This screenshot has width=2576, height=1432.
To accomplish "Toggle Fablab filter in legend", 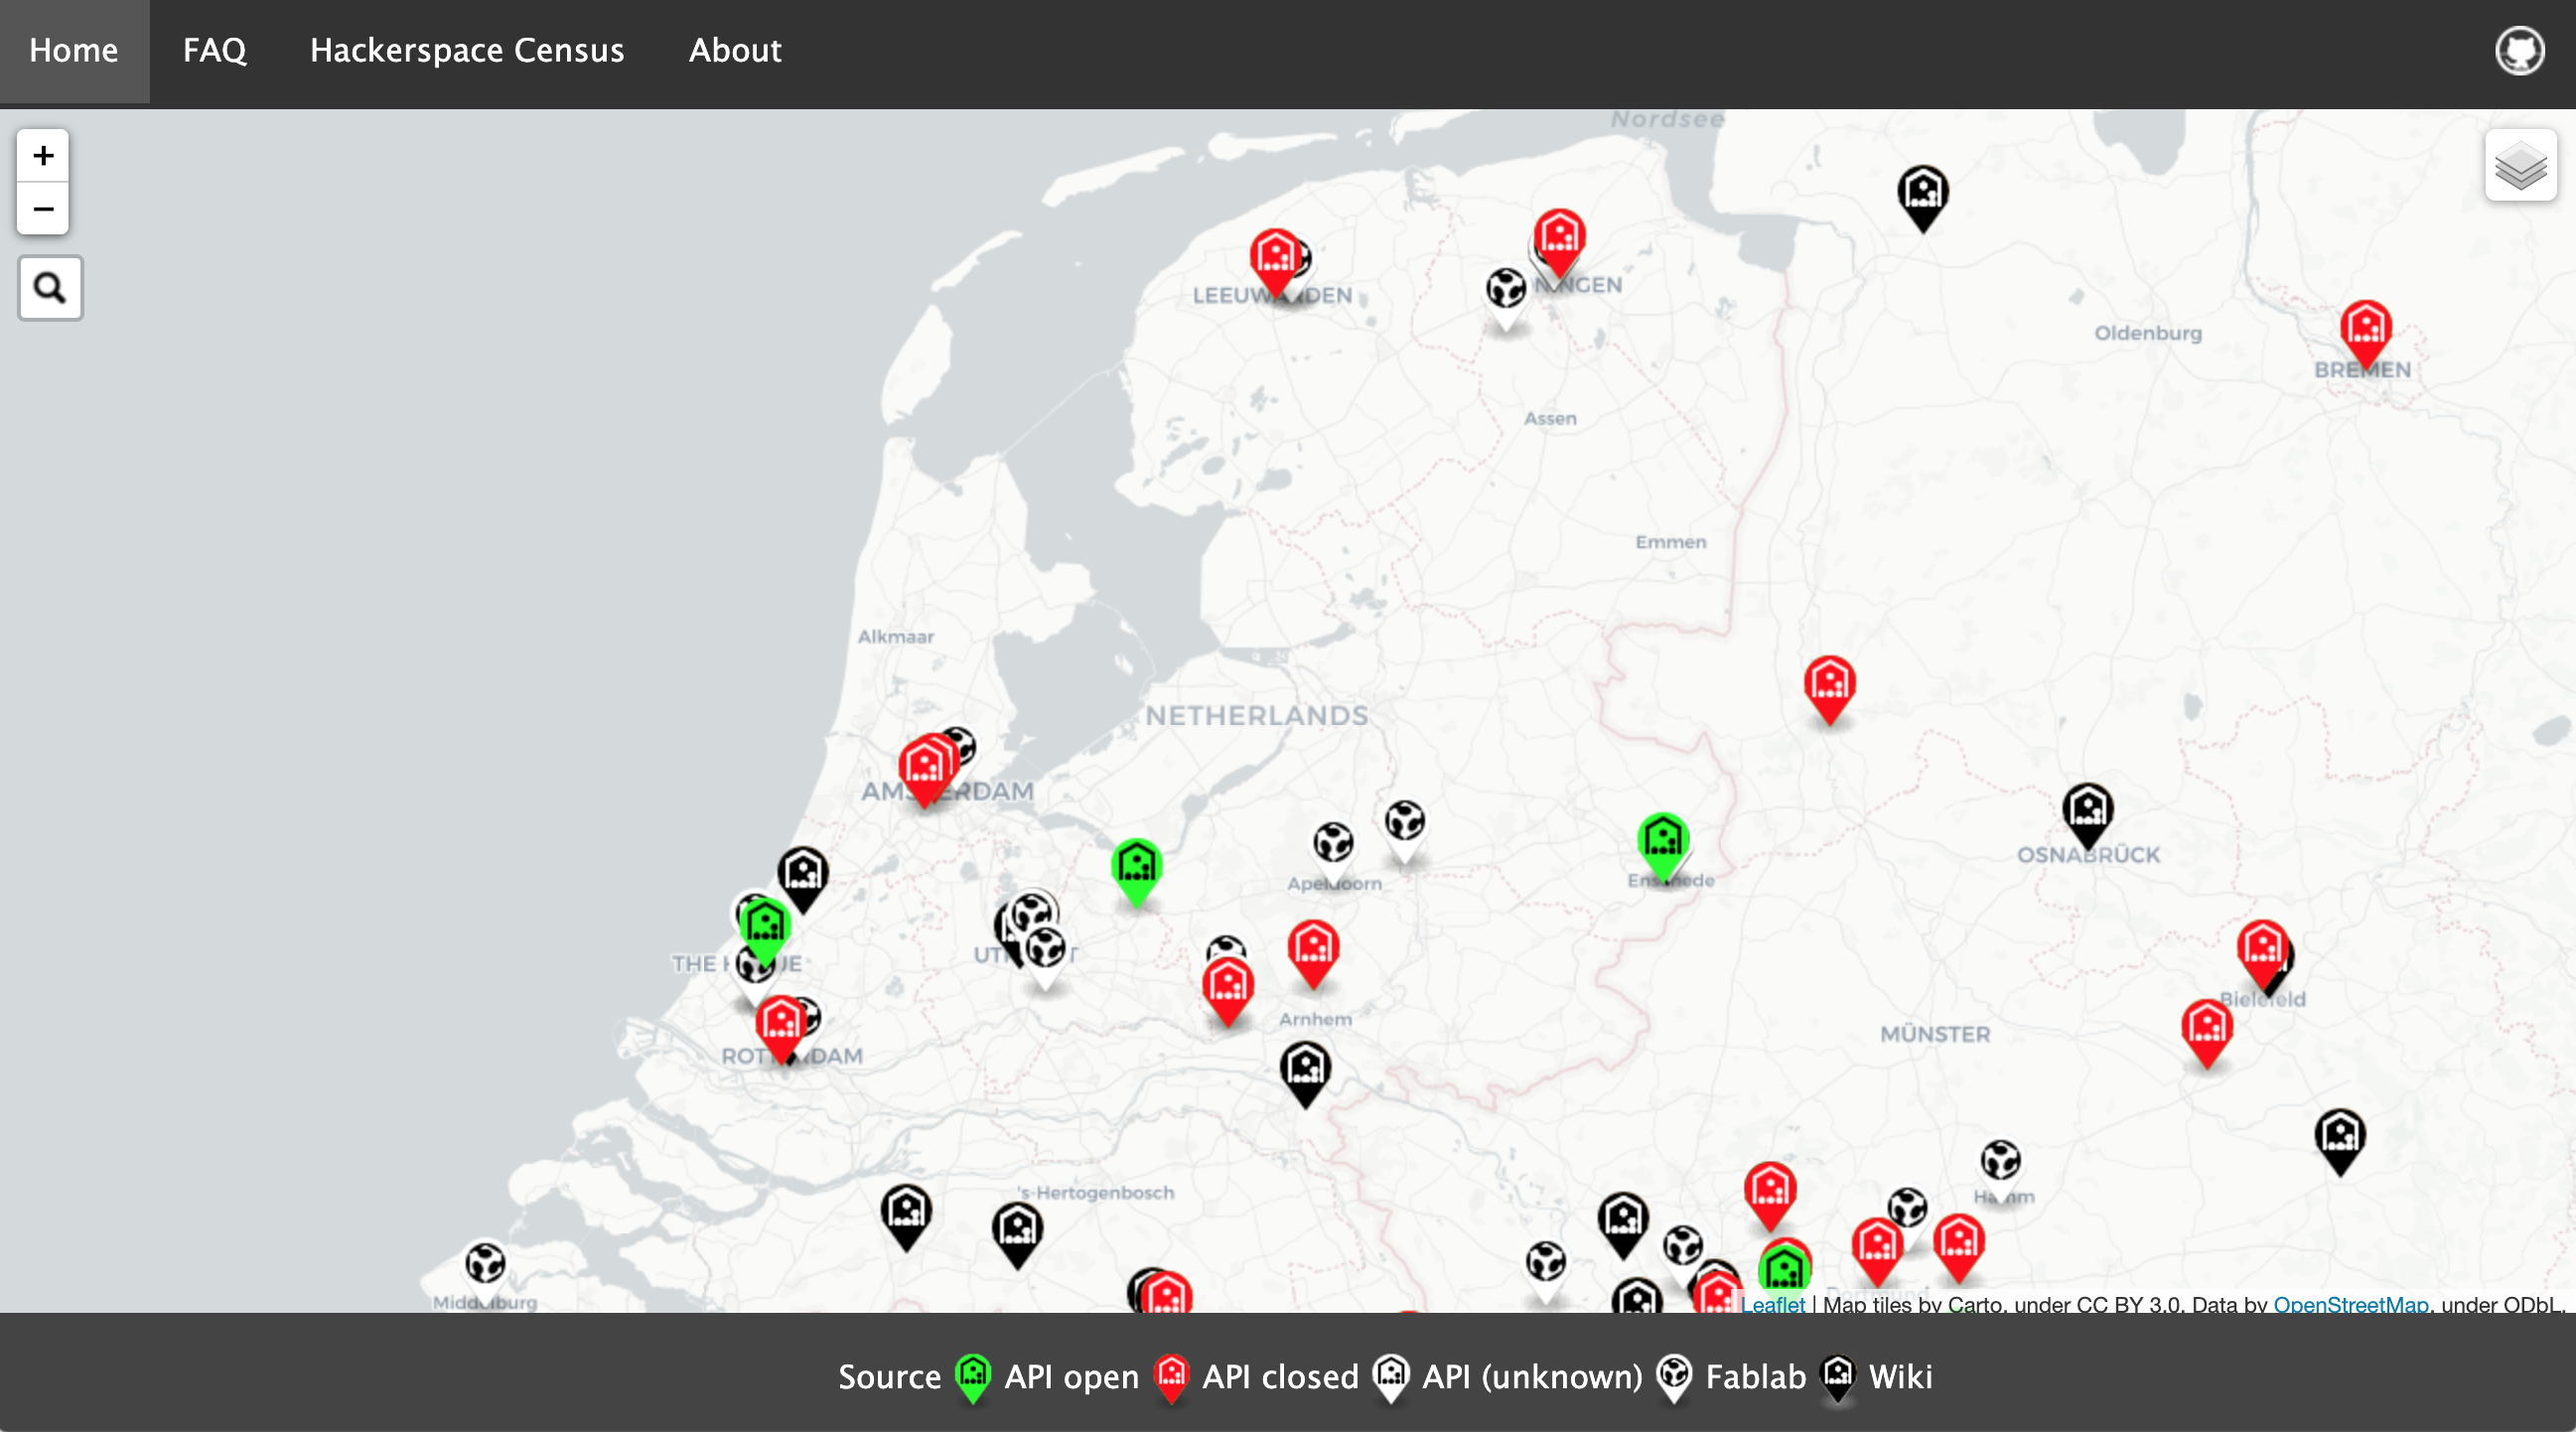I will pyautogui.click(x=1754, y=1377).
